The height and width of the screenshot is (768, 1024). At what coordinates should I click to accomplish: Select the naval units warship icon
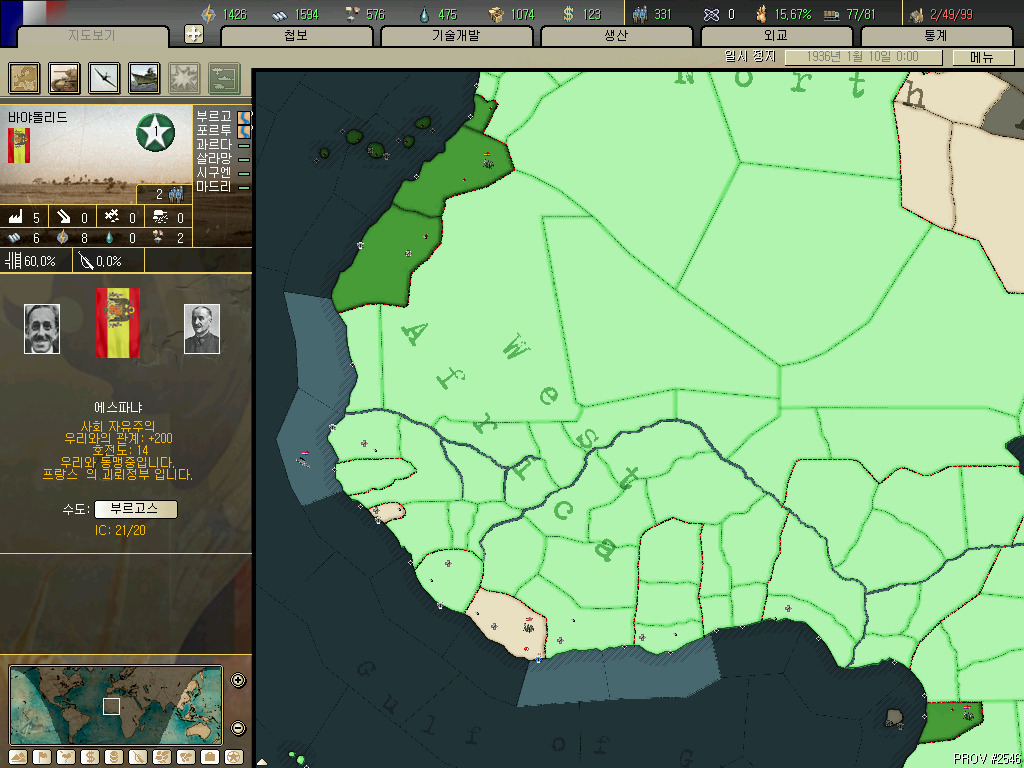click(144, 78)
